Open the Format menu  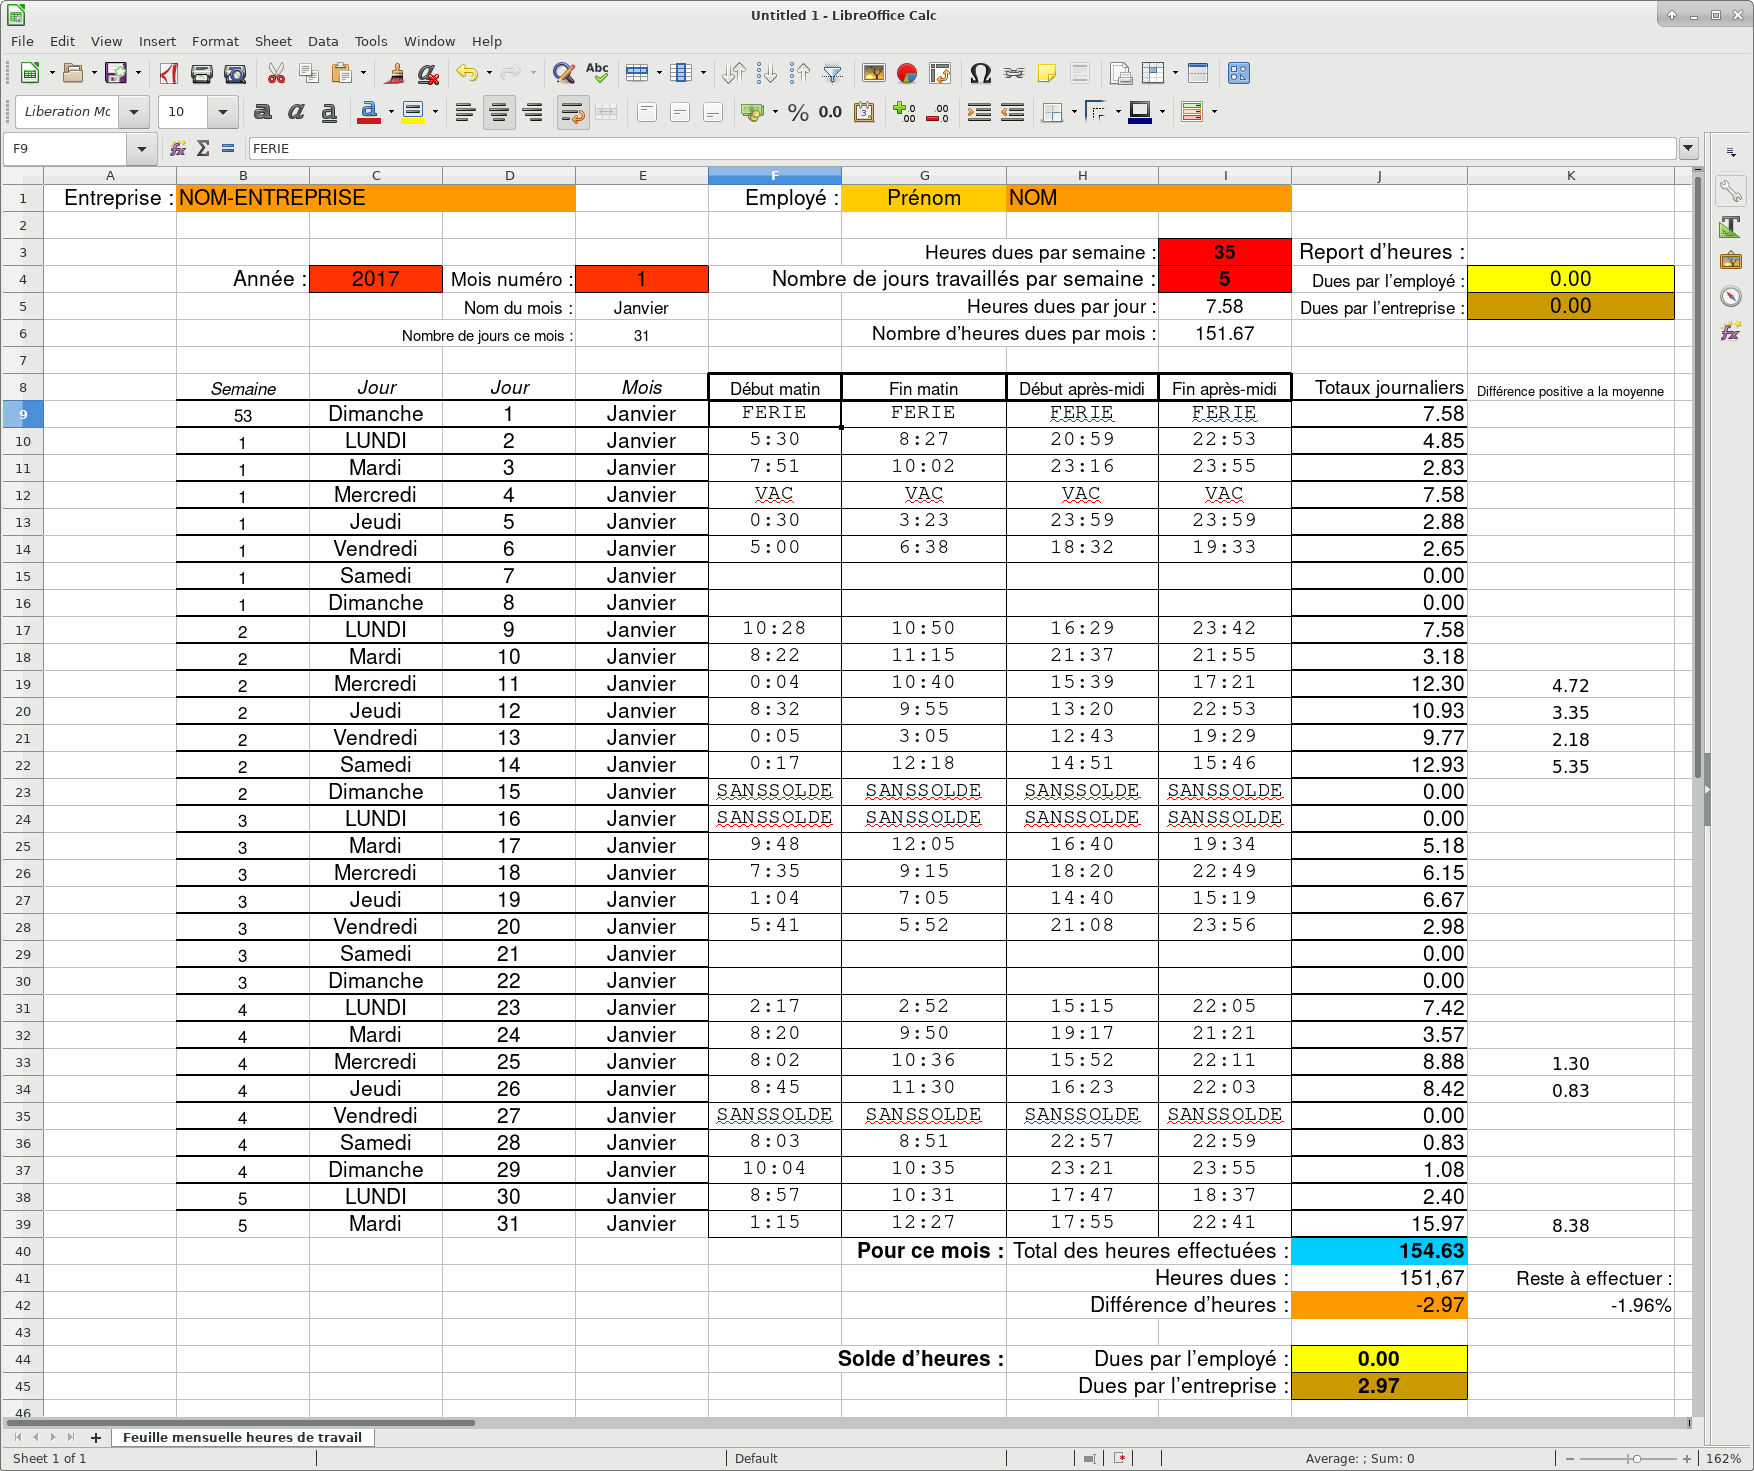pos(215,41)
